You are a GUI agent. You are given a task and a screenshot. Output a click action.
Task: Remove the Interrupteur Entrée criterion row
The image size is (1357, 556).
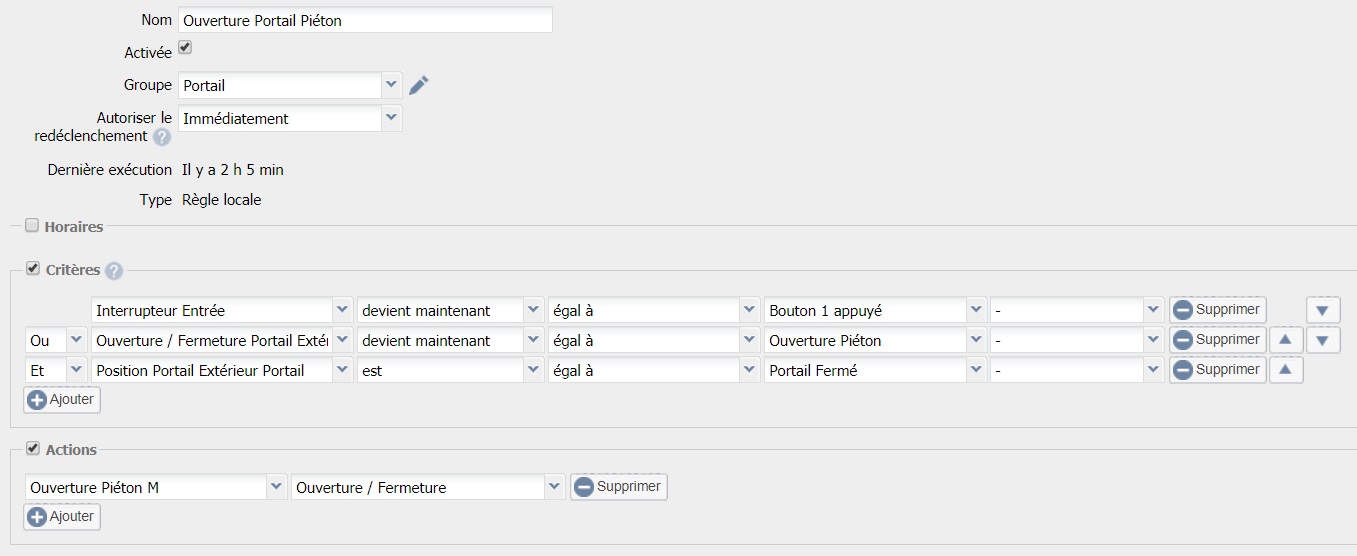1217,310
